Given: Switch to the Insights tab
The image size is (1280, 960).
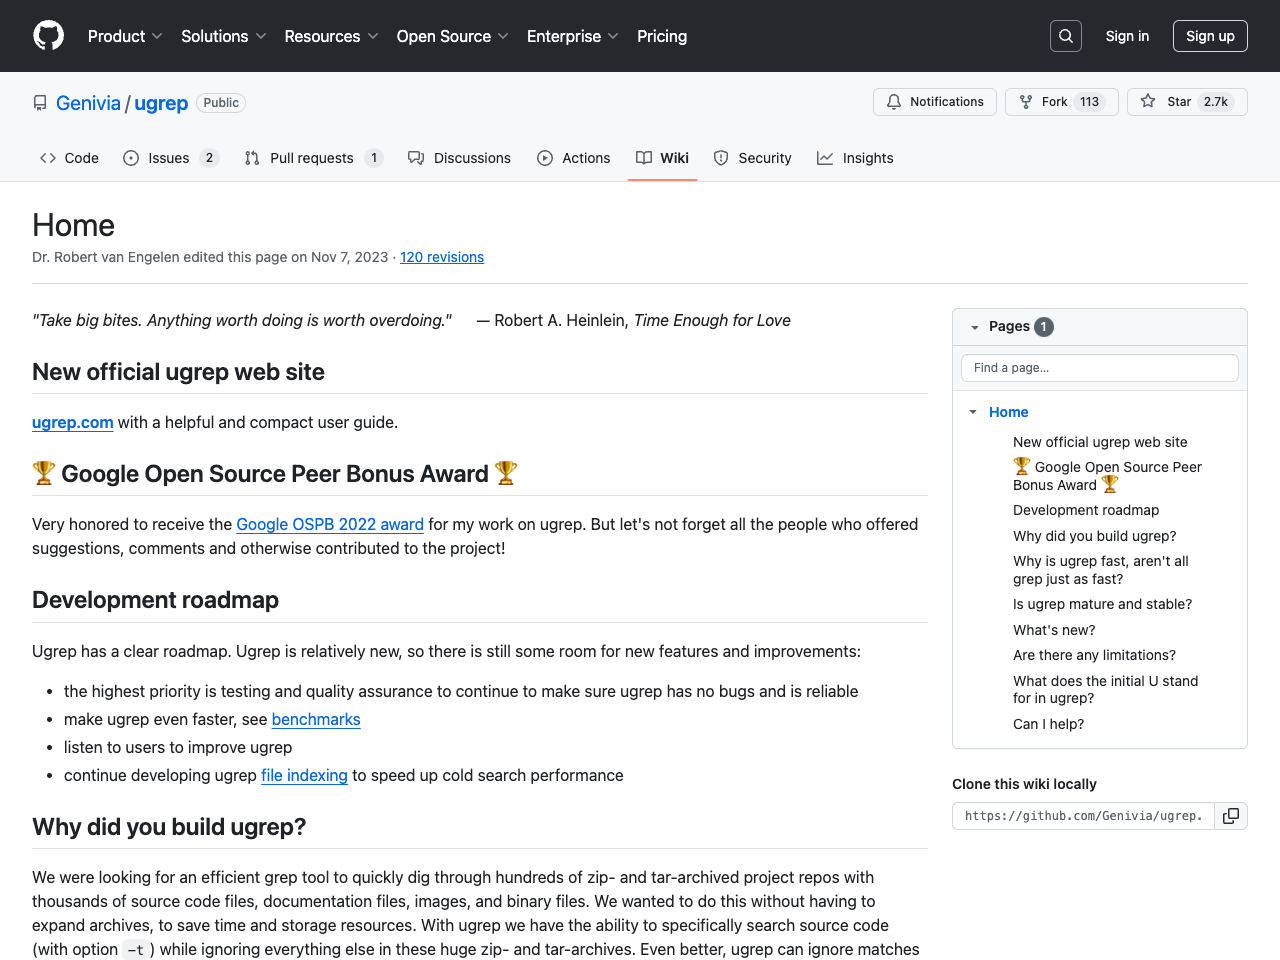Looking at the screenshot, I should pyautogui.click(x=856, y=158).
